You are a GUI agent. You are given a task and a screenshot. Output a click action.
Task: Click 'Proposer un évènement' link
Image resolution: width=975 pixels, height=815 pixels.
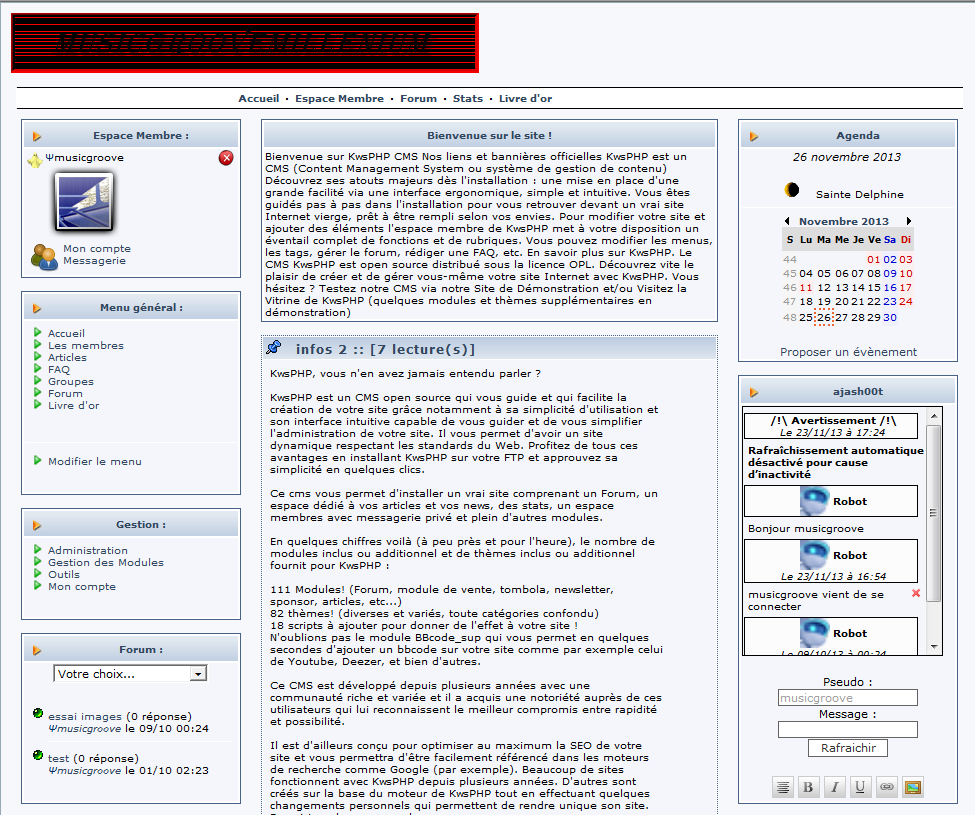tap(848, 352)
